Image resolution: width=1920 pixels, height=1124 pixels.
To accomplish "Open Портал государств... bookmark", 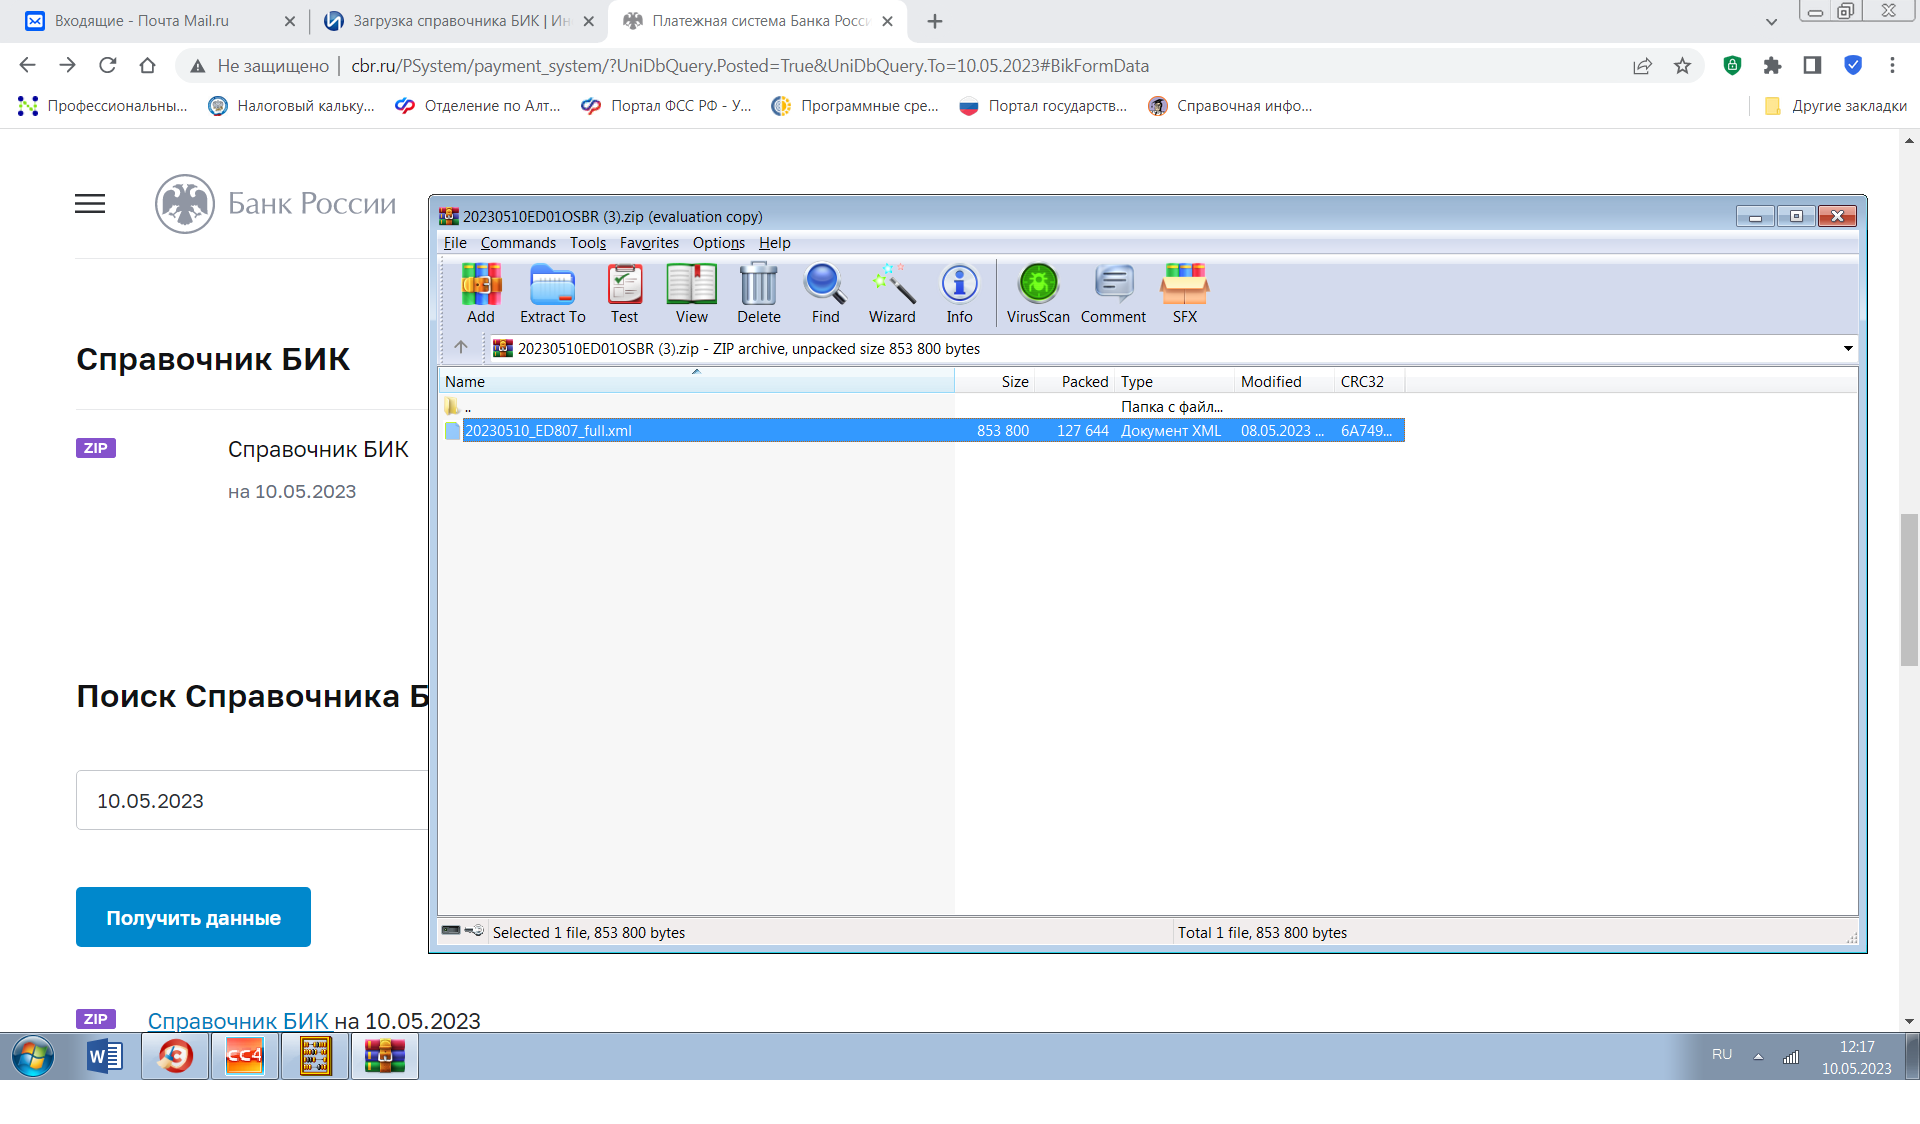I will tap(1043, 106).
